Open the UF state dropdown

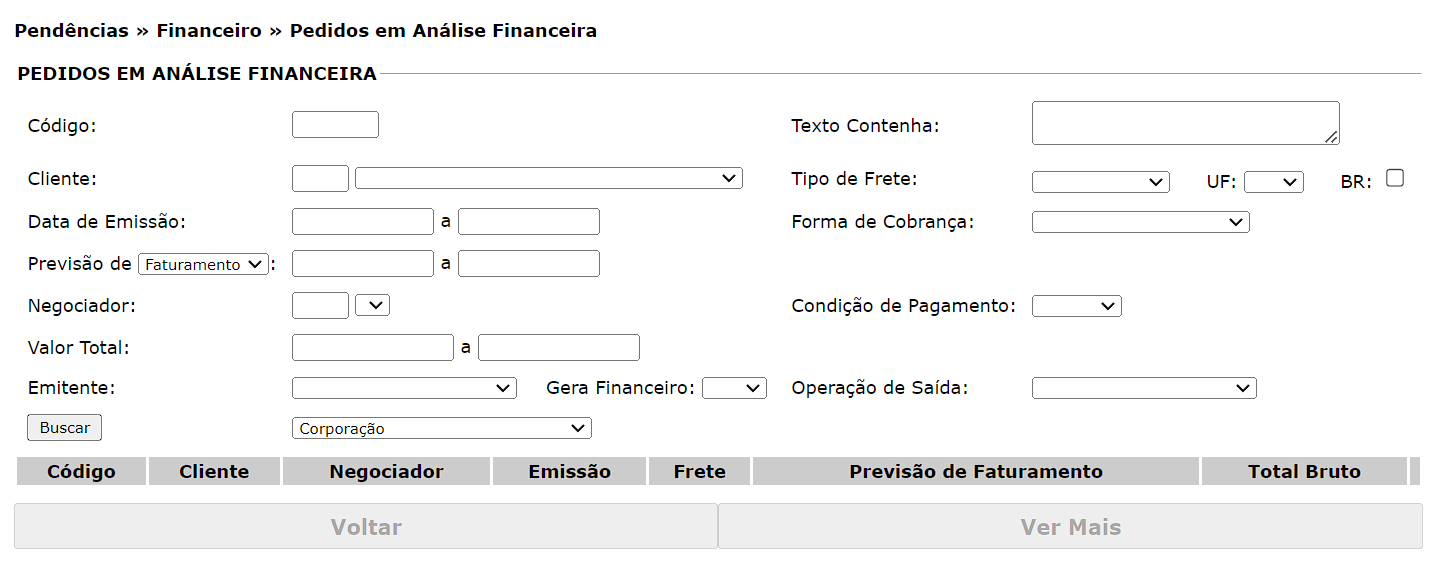coord(1273,182)
